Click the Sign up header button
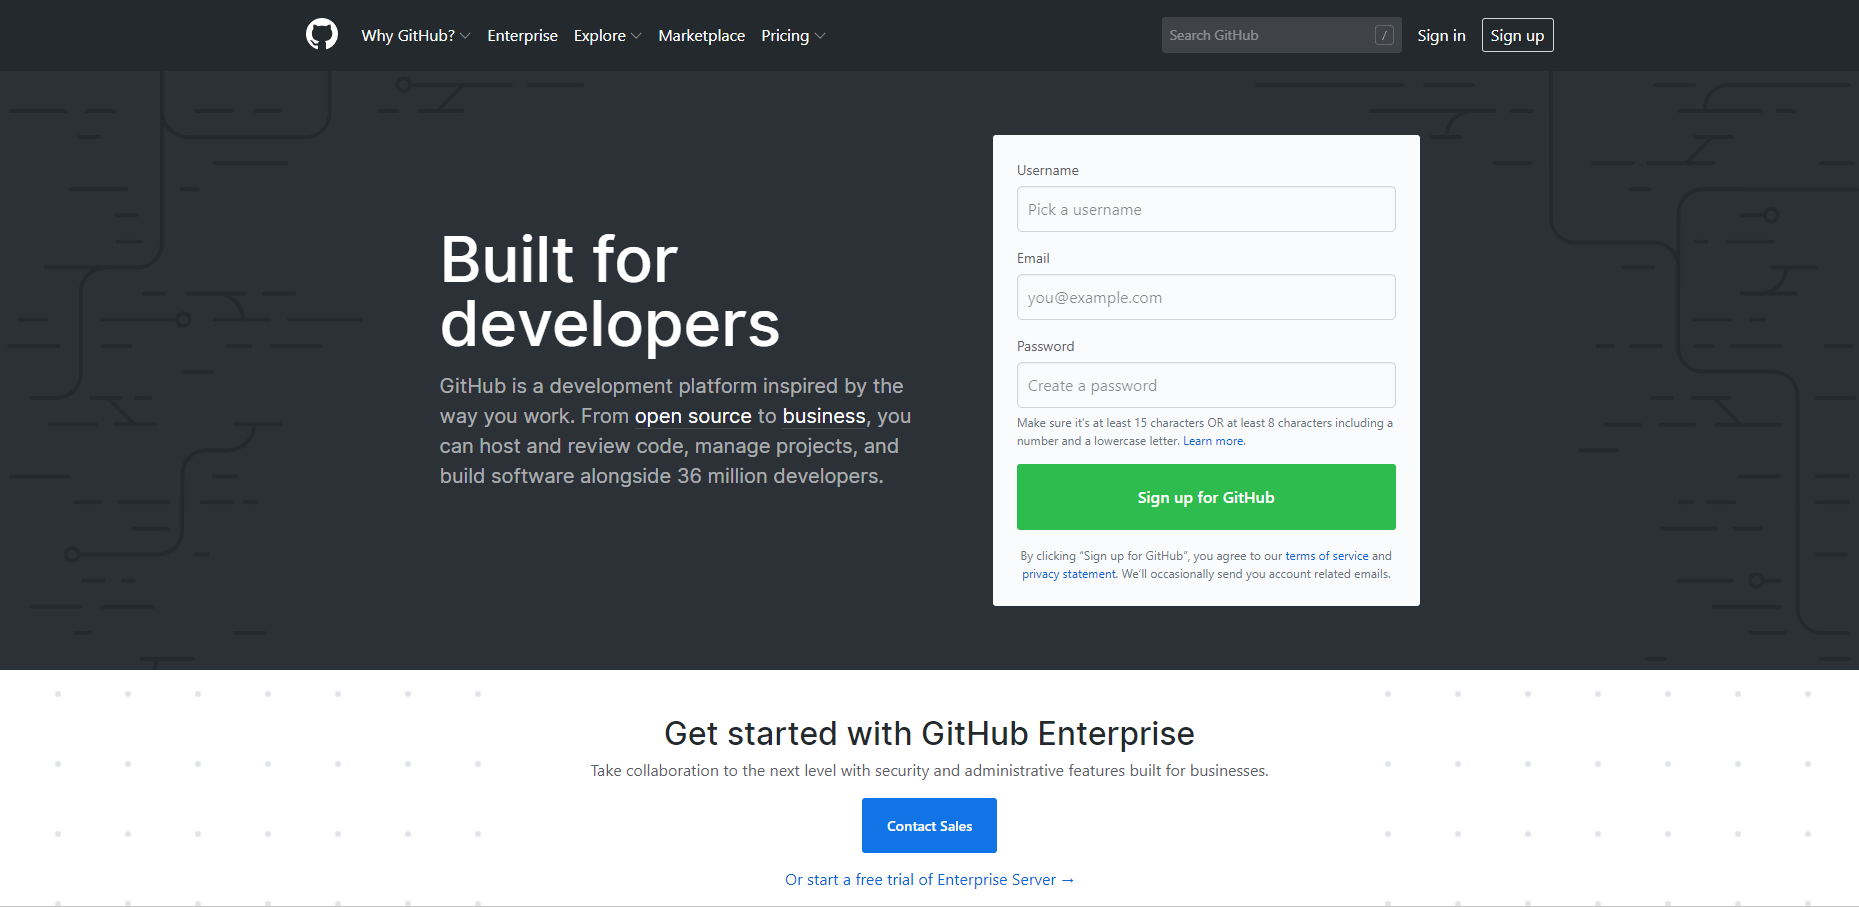The image size is (1859, 907). click(x=1517, y=35)
